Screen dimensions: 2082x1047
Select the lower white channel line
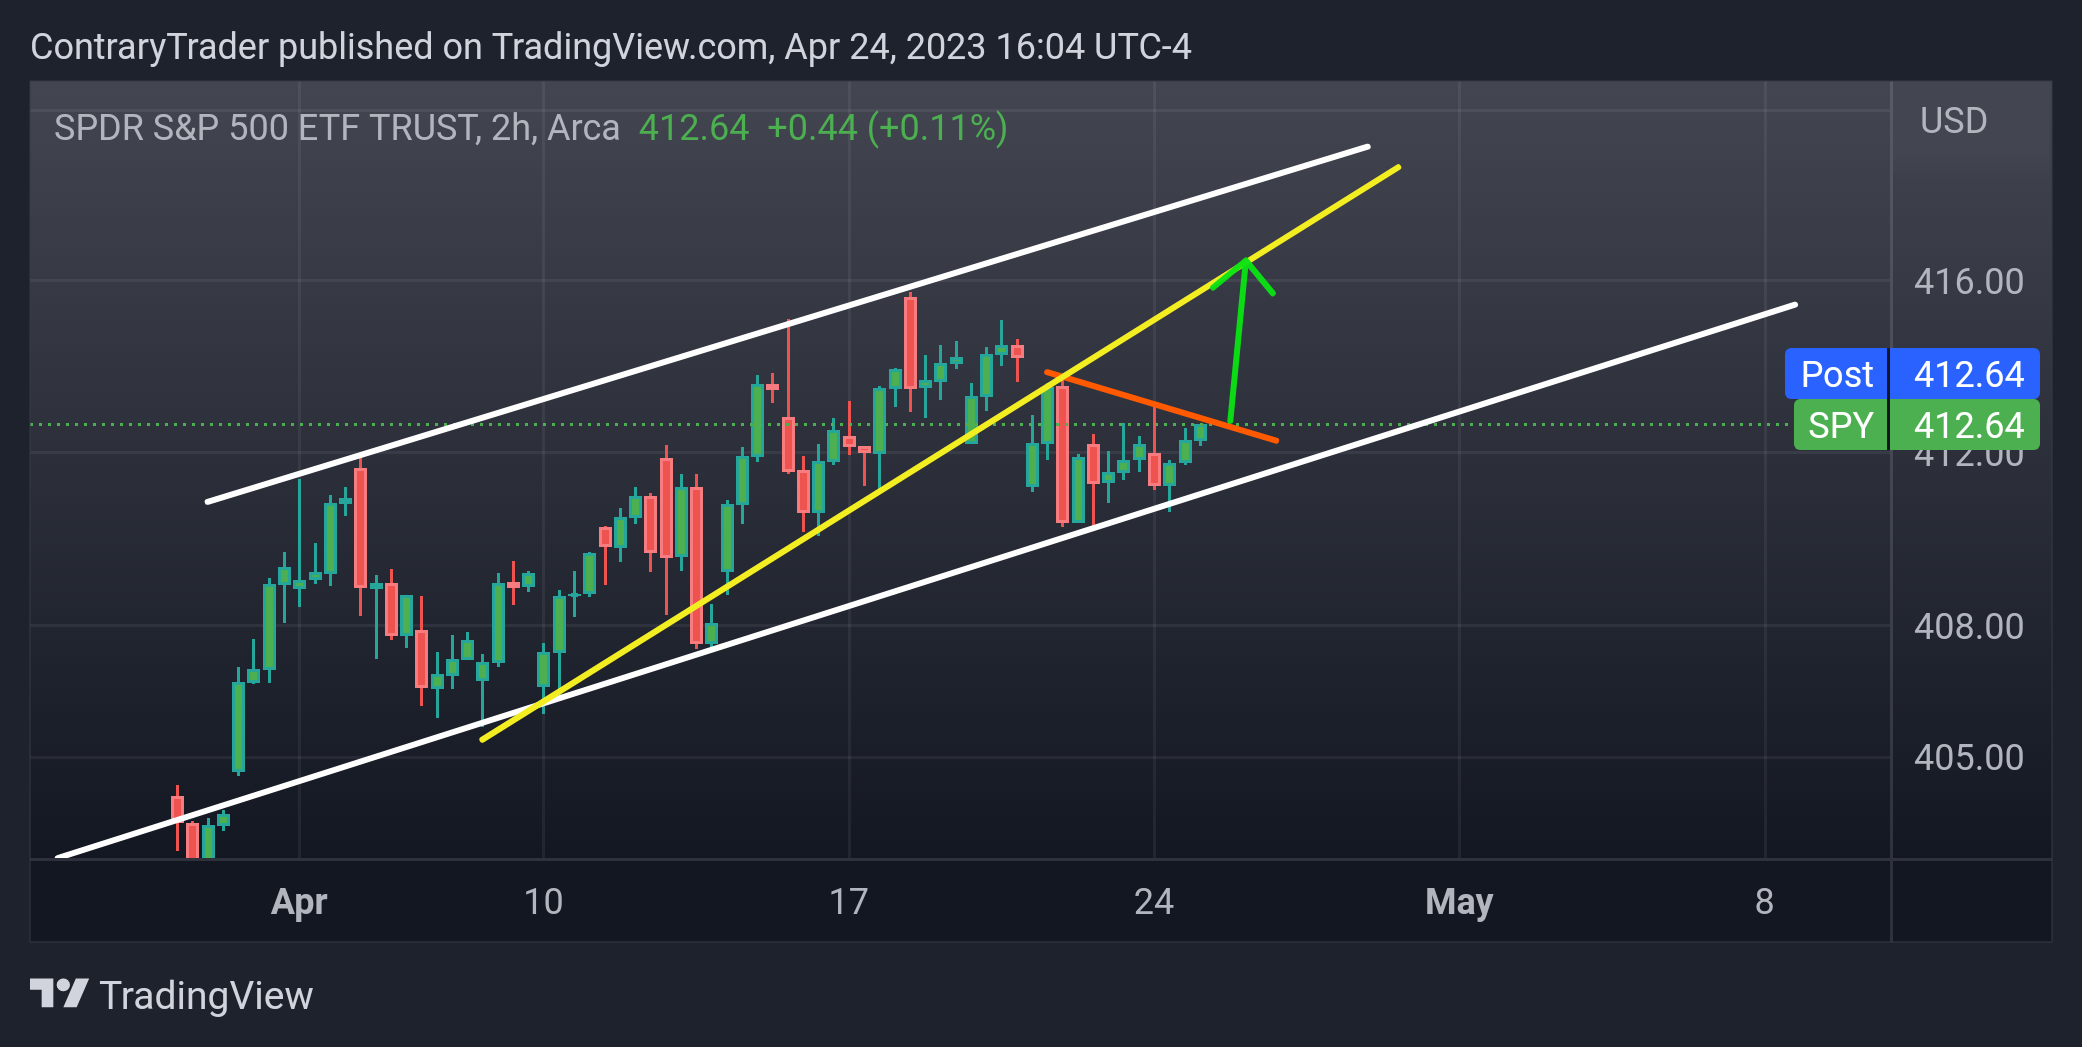(x=926, y=580)
